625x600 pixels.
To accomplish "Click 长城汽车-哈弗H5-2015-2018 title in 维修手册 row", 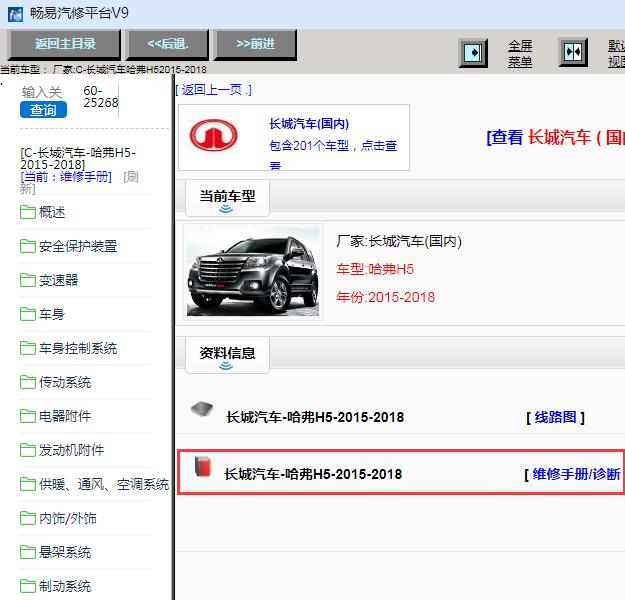I will 313,474.
